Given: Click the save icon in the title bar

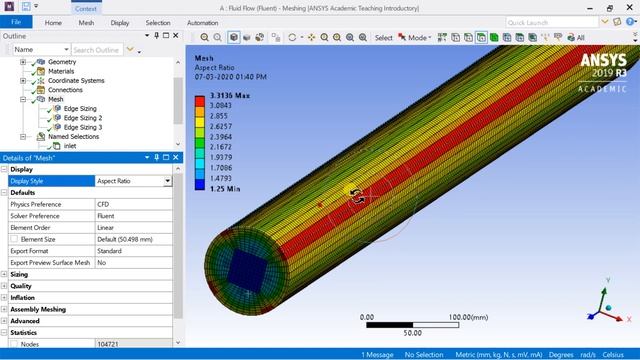Looking at the screenshot, I should [26, 7].
